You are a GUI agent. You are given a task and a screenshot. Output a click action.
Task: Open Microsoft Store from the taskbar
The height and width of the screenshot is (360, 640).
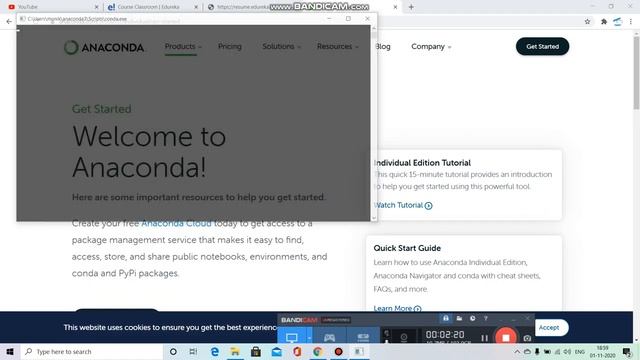tap(256, 351)
